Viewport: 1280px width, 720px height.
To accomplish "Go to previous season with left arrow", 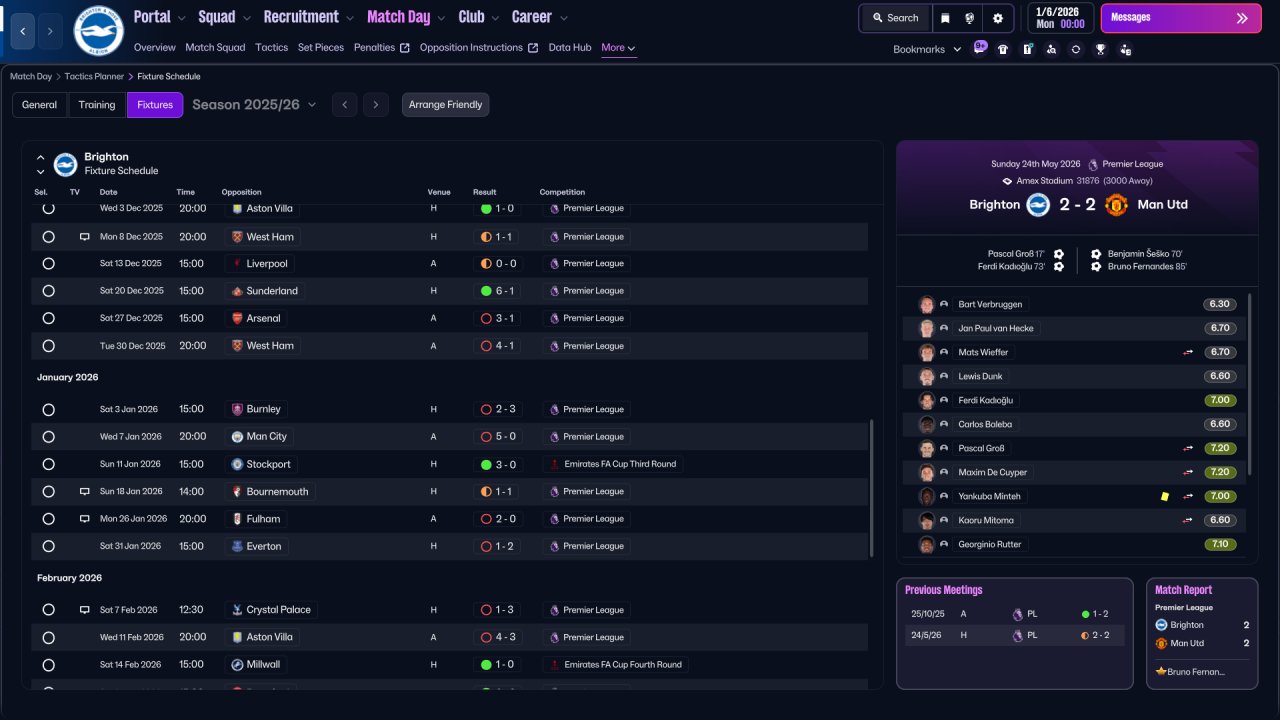I will [344, 105].
